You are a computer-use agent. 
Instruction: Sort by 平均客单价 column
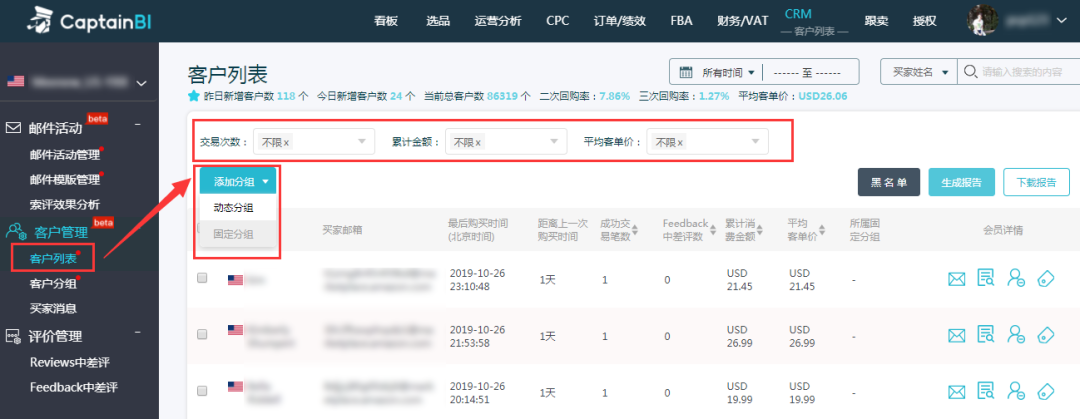(822, 229)
